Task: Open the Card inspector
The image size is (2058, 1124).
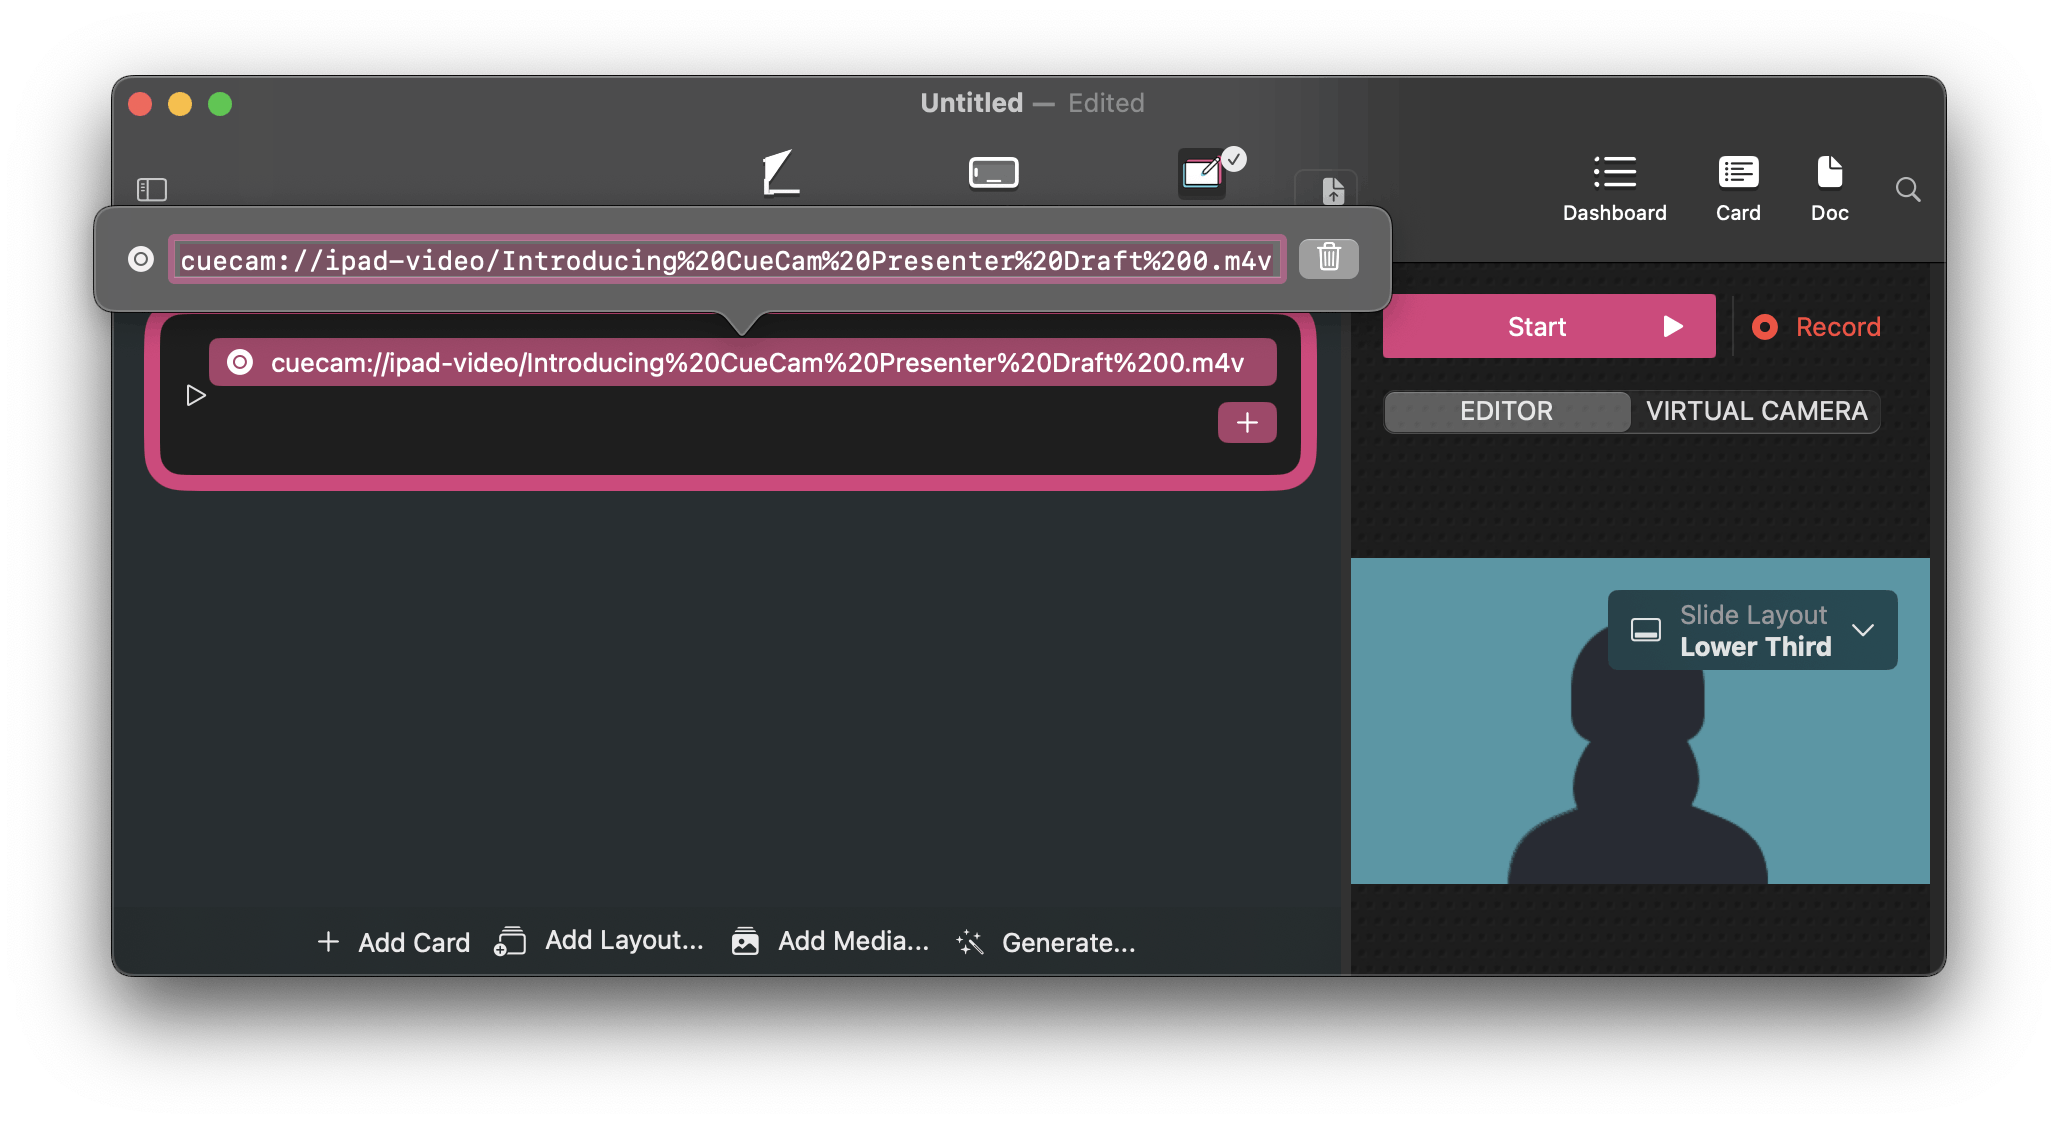Action: pyautogui.click(x=1738, y=188)
